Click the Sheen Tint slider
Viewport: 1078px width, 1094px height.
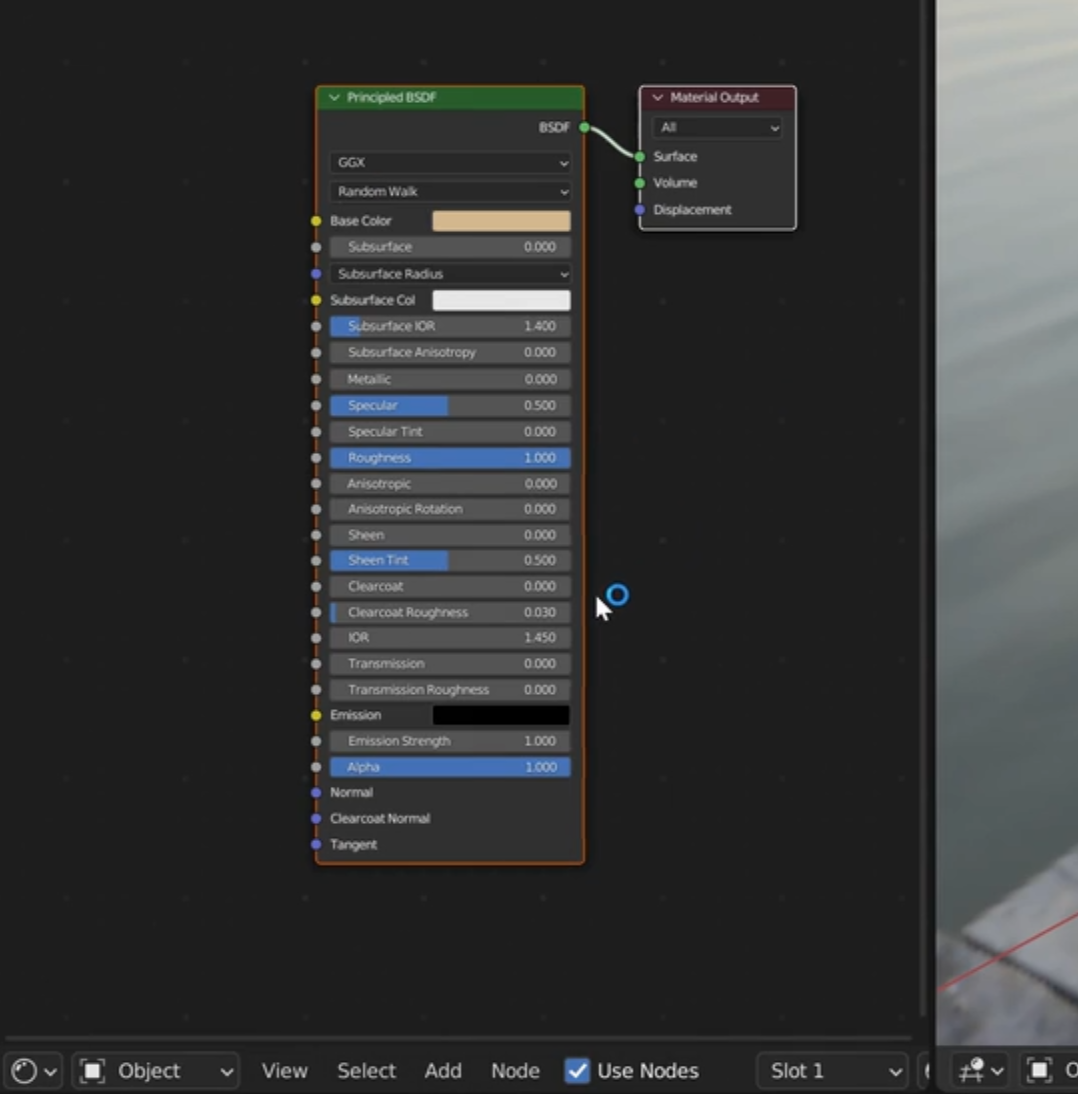click(x=450, y=560)
